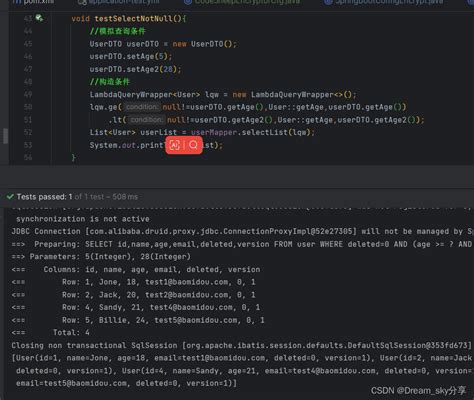Click line number 45 in the gutter
The height and width of the screenshot is (400, 474).
28,44
